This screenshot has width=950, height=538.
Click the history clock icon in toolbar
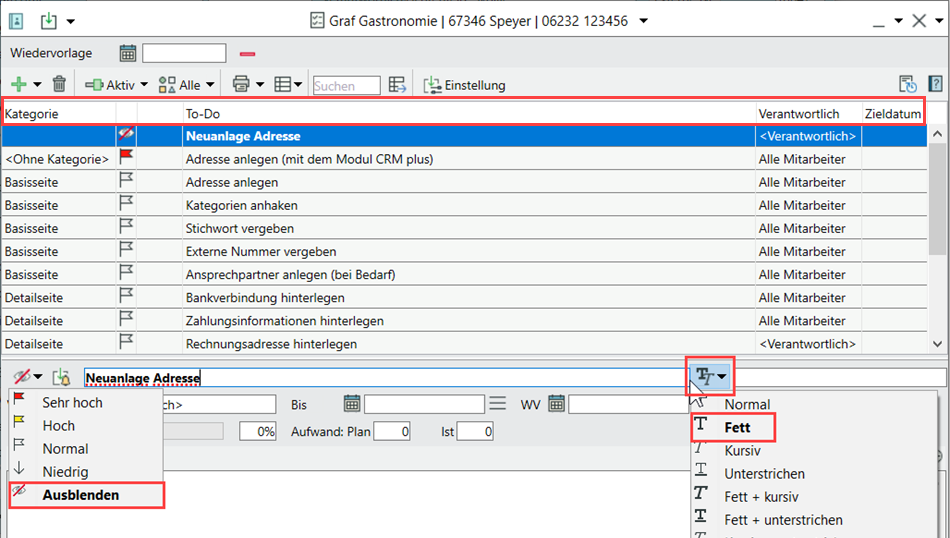point(908,85)
